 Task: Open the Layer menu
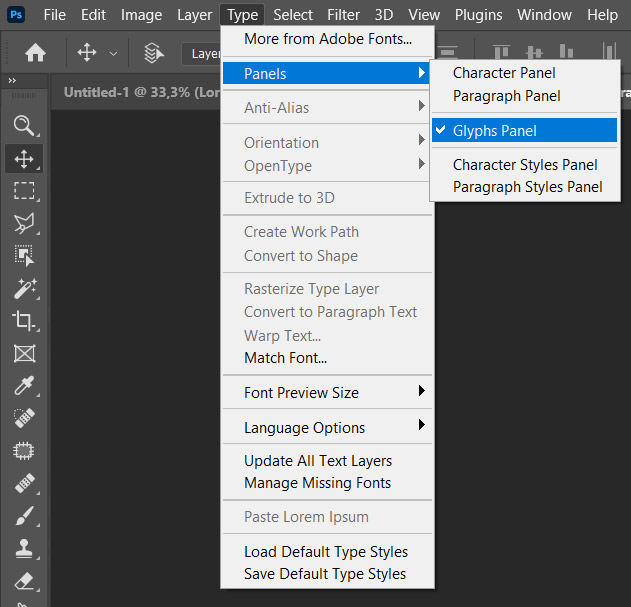tap(194, 15)
